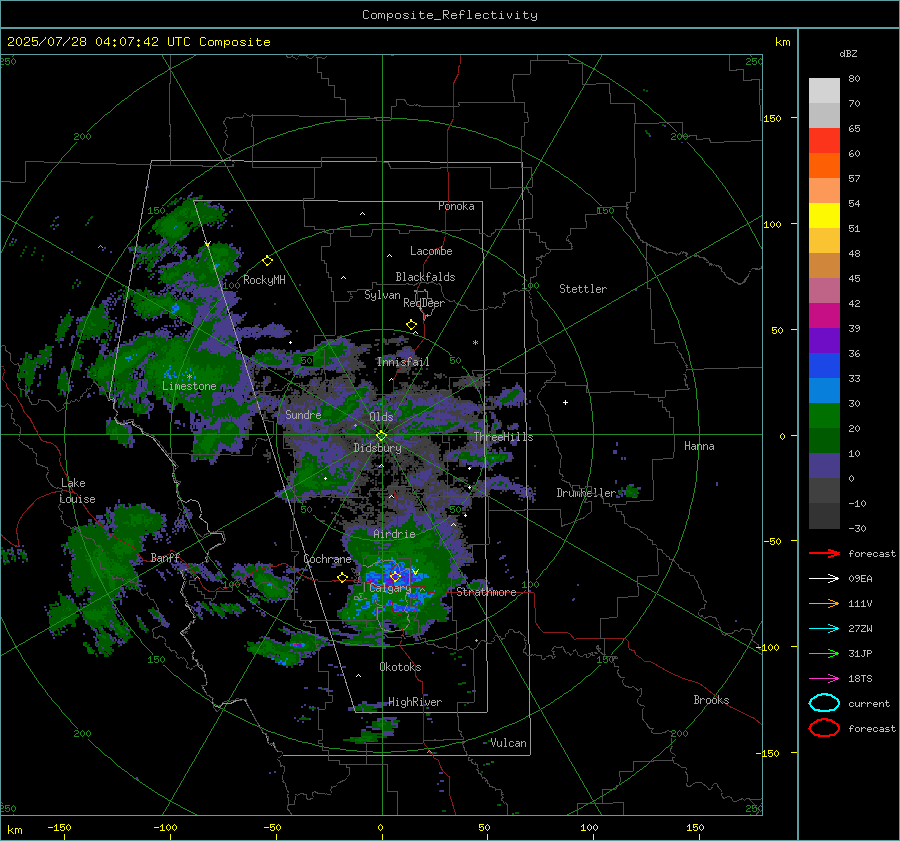
Task: Pick the bright yellow swatch in dBZ scale
Action: point(824,216)
